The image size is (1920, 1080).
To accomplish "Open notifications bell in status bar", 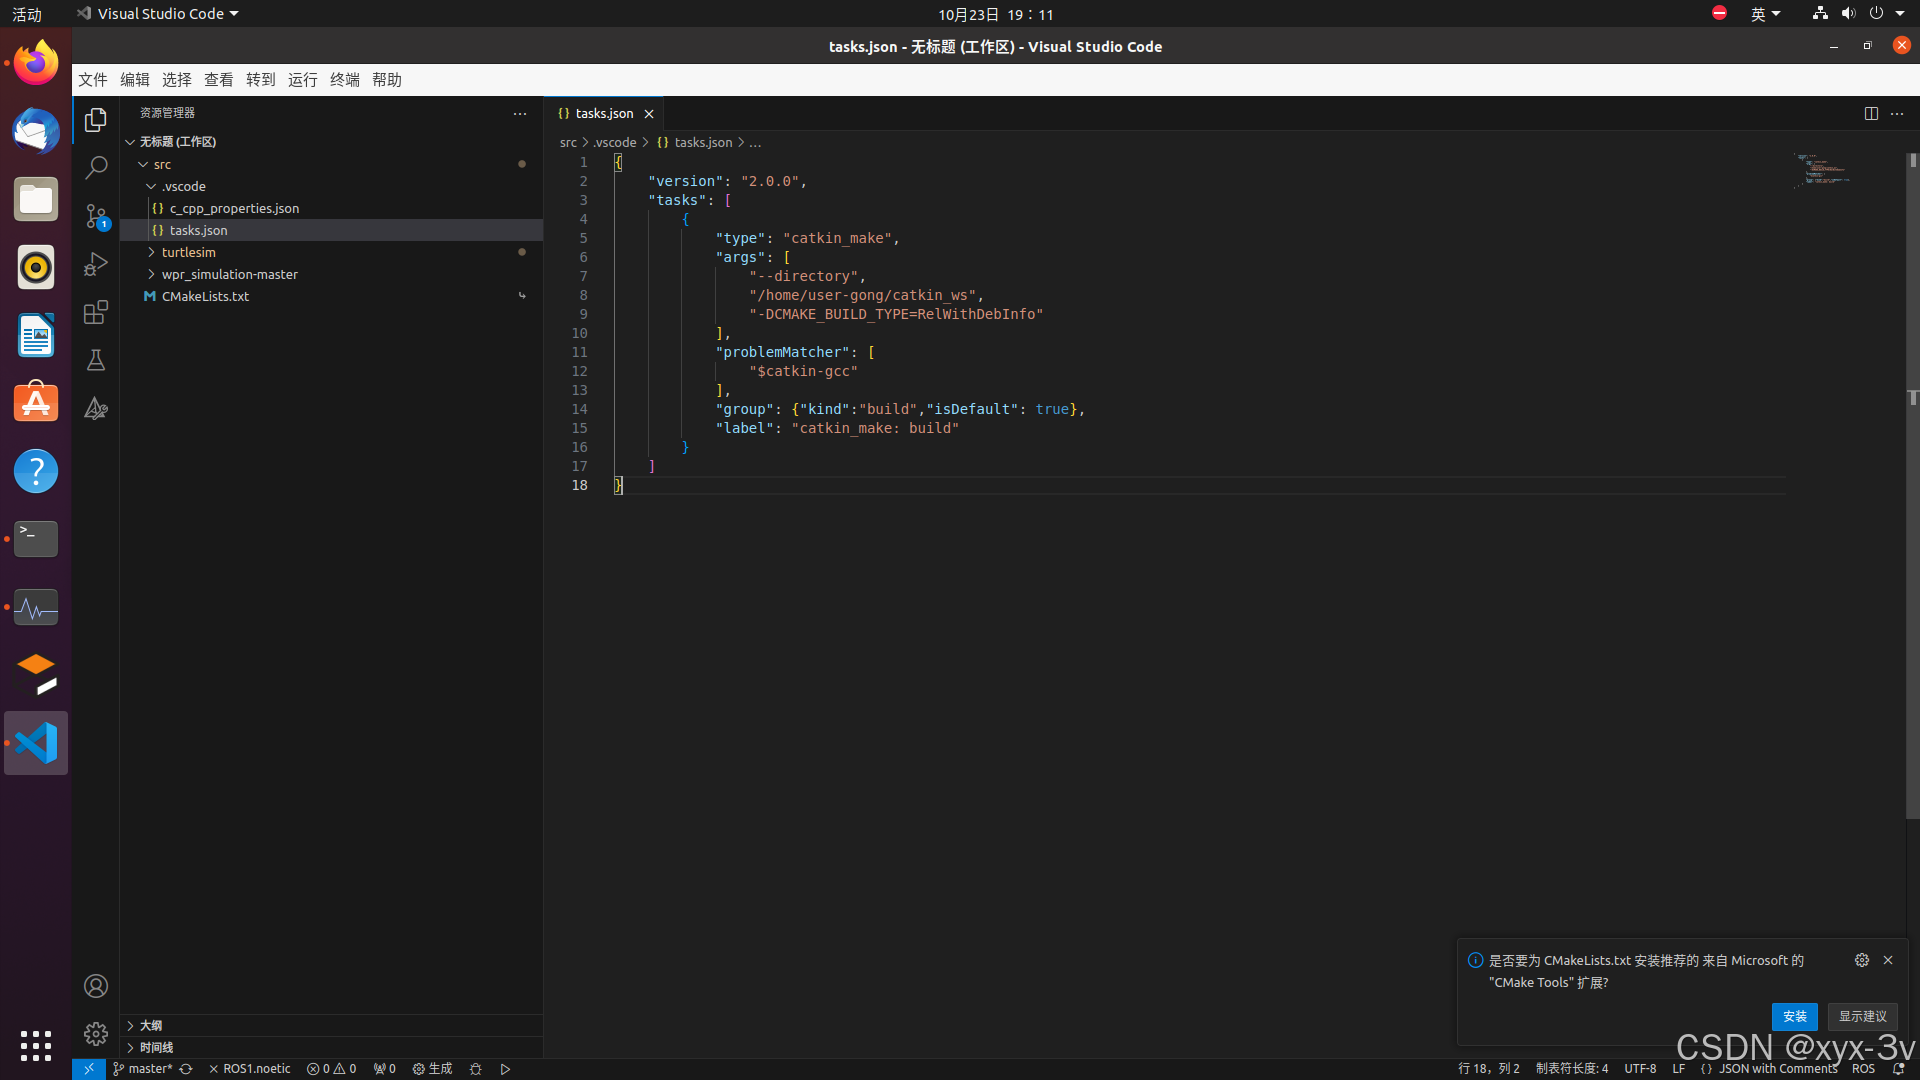I will [x=1898, y=1069].
